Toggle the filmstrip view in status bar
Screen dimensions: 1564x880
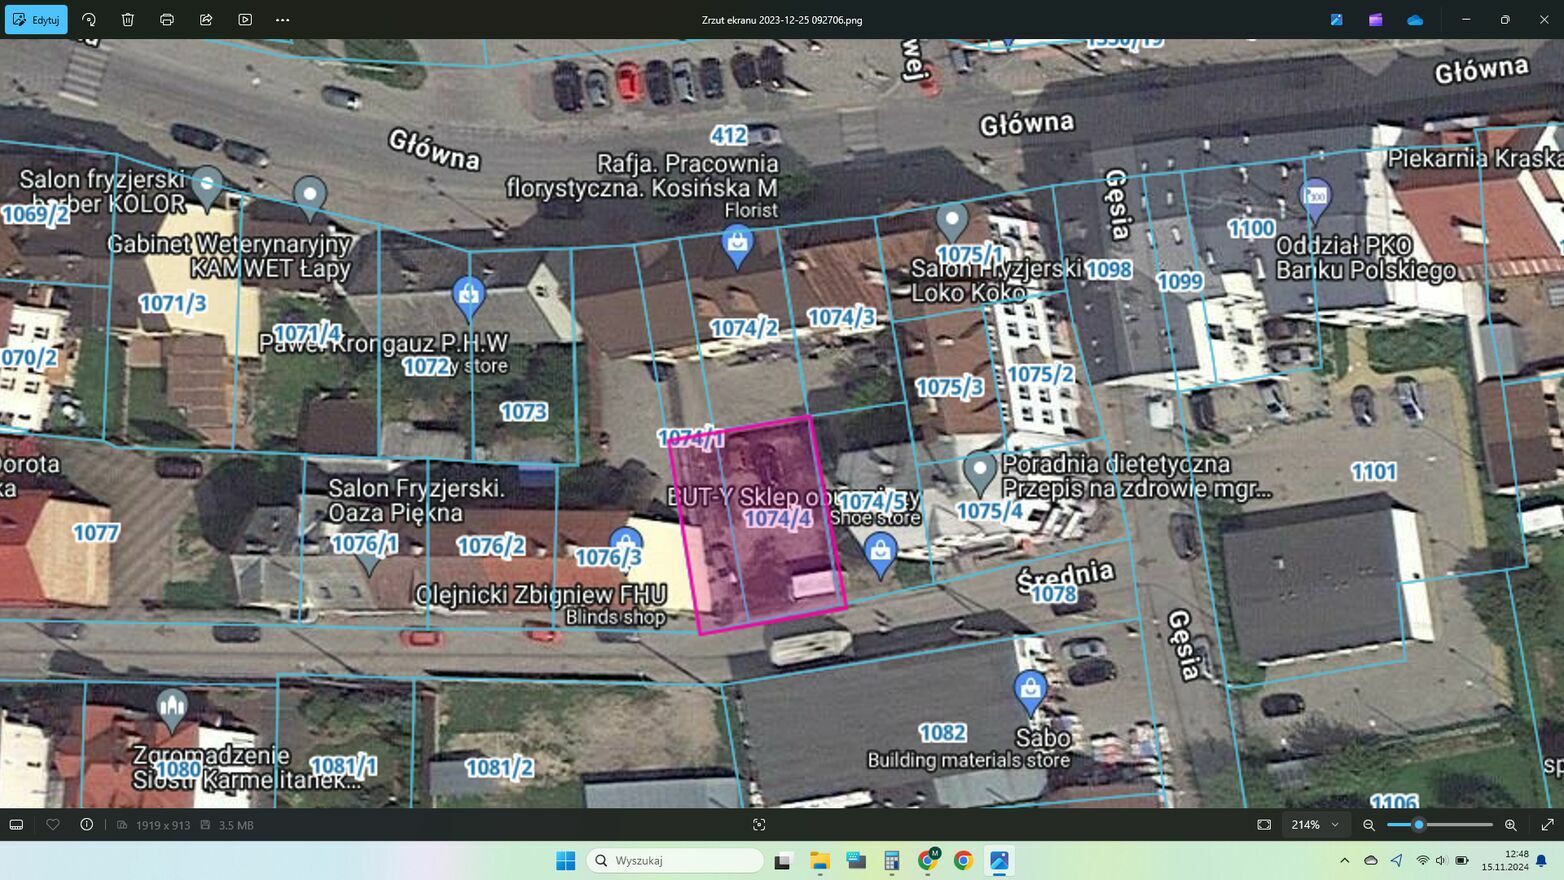point(16,825)
